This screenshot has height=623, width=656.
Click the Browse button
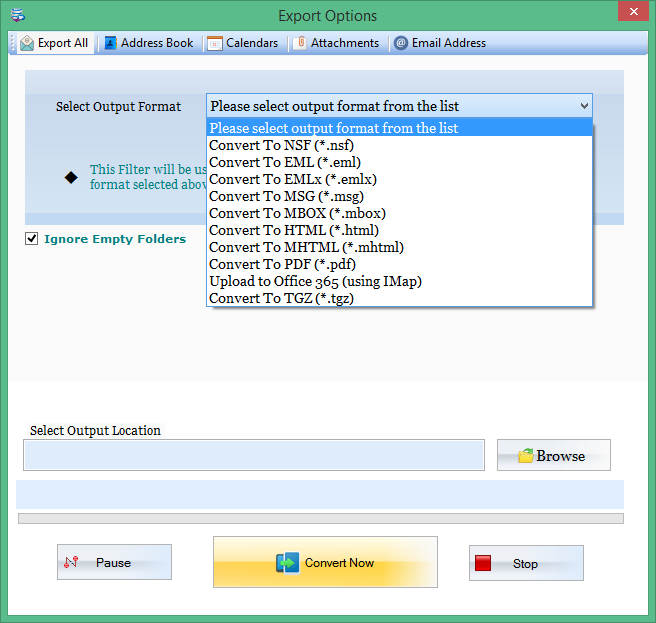554,455
